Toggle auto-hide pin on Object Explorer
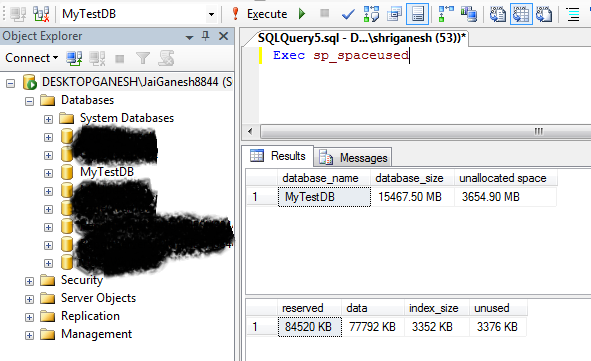Viewport: 591px width, 361px height. [205, 36]
